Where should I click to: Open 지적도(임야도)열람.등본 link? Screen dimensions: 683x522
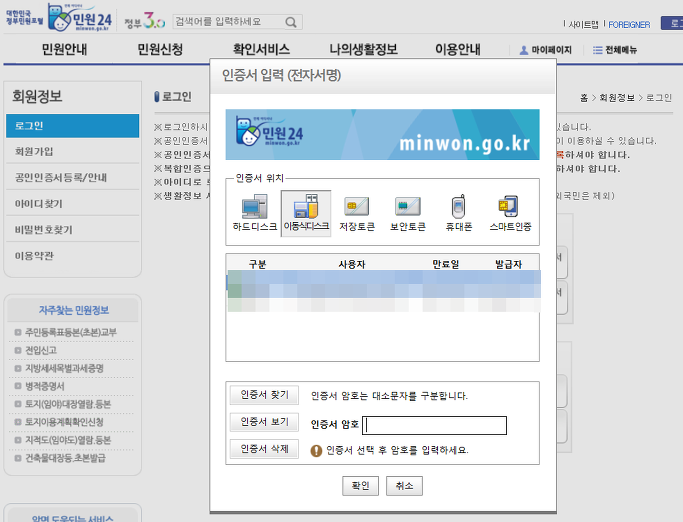pos(68,440)
